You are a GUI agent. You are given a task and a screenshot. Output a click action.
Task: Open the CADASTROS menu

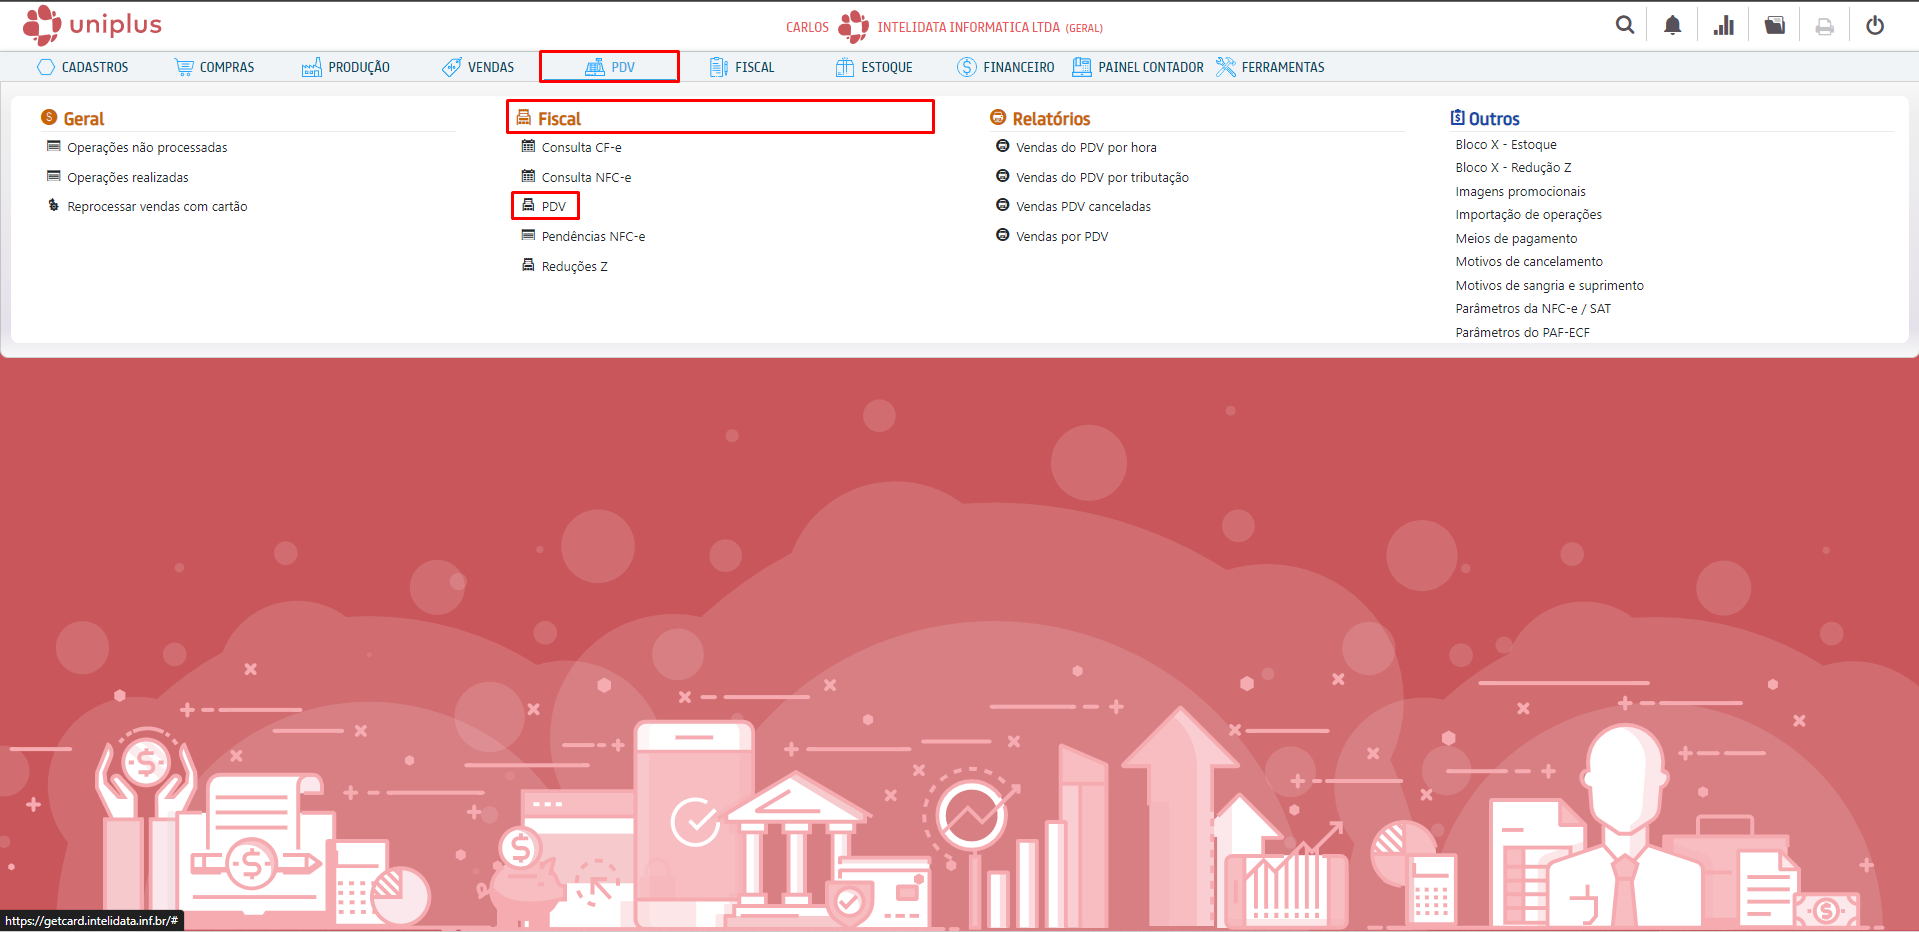83,67
